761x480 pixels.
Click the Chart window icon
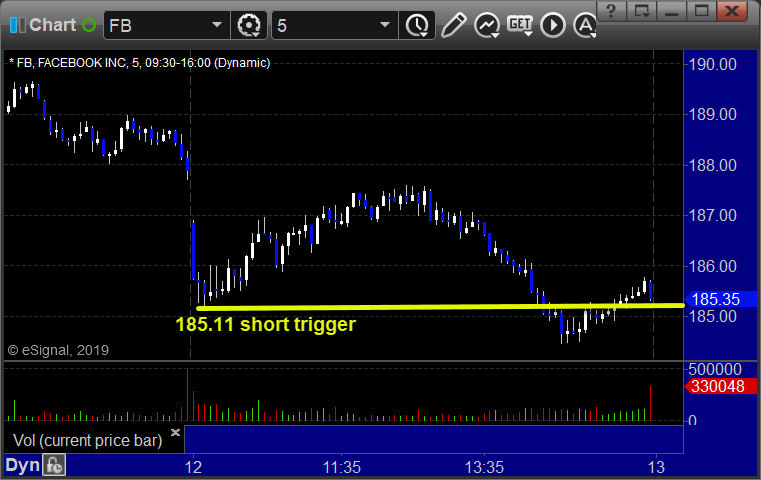18,25
